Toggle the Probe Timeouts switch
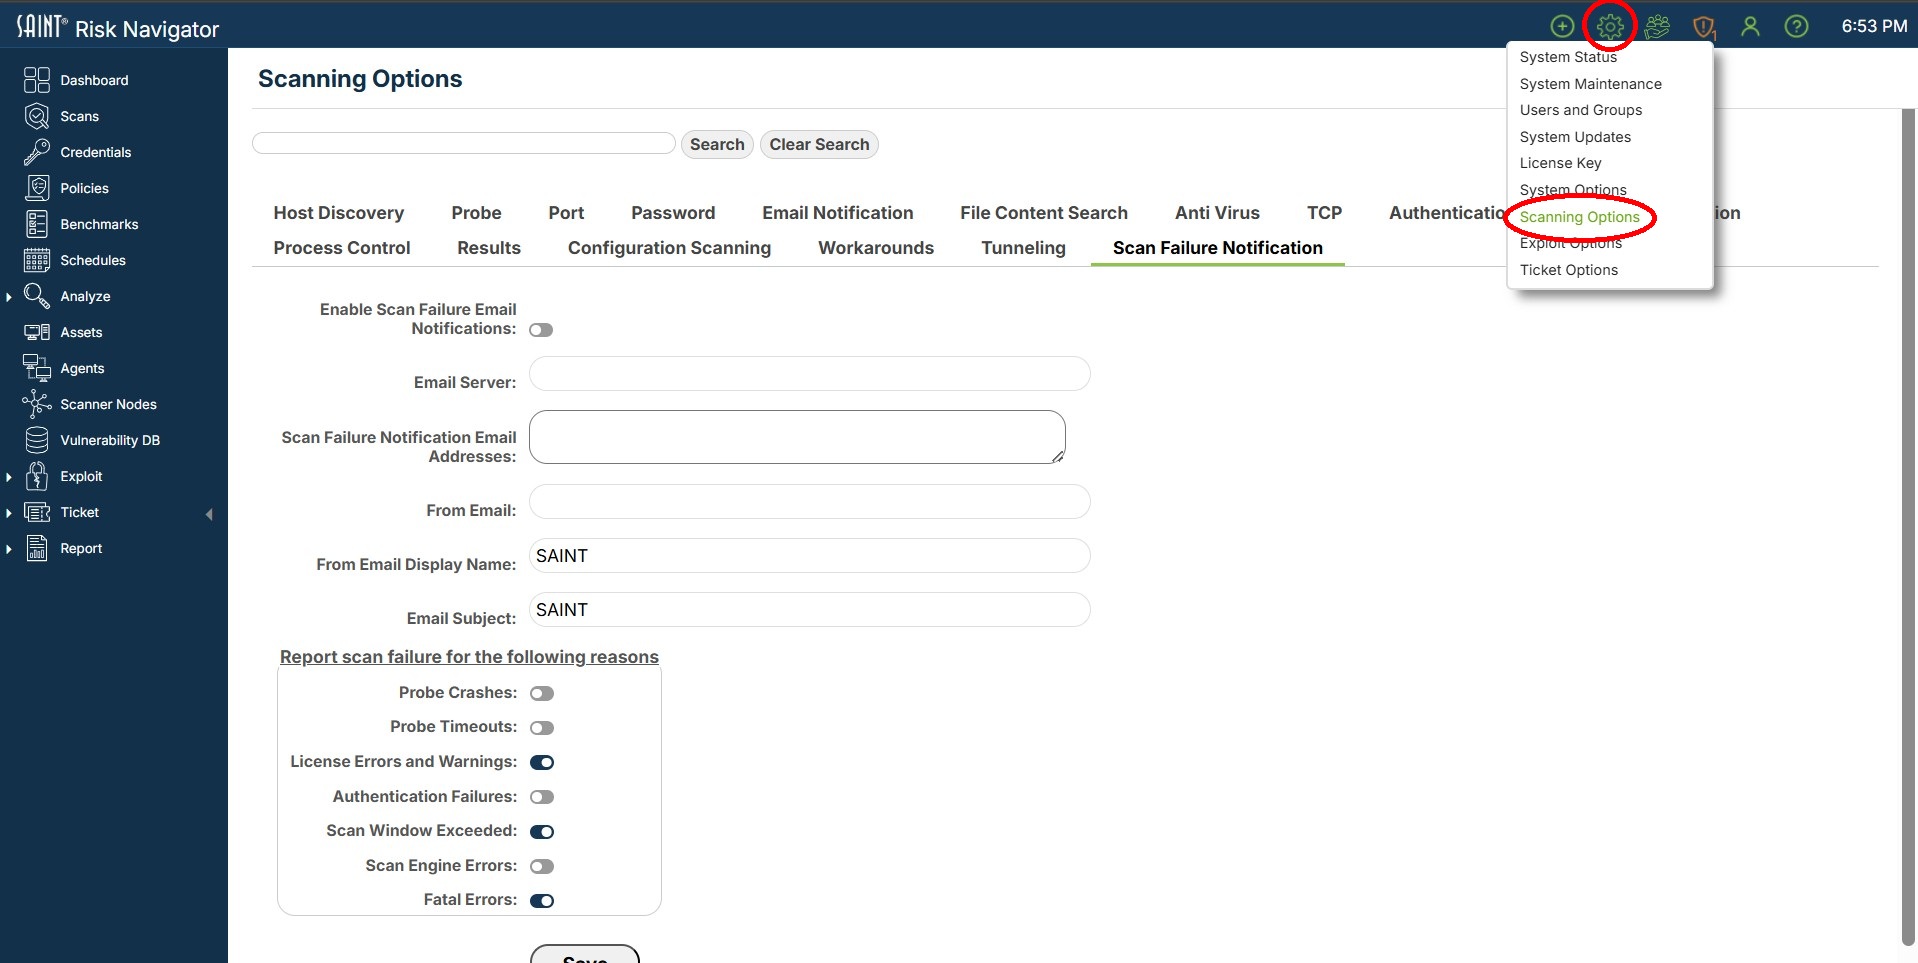Image resolution: width=1918 pixels, height=963 pixels. [x=542, y=728]
